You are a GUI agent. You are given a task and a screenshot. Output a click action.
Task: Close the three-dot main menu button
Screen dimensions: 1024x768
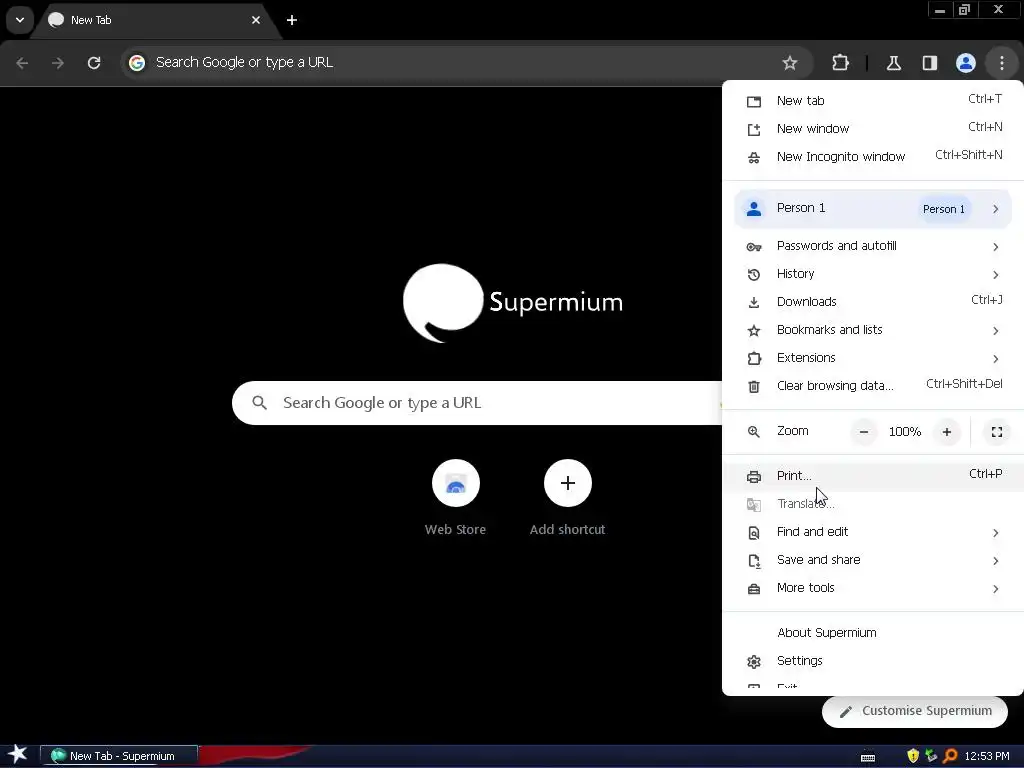(x=1002, y=63)
